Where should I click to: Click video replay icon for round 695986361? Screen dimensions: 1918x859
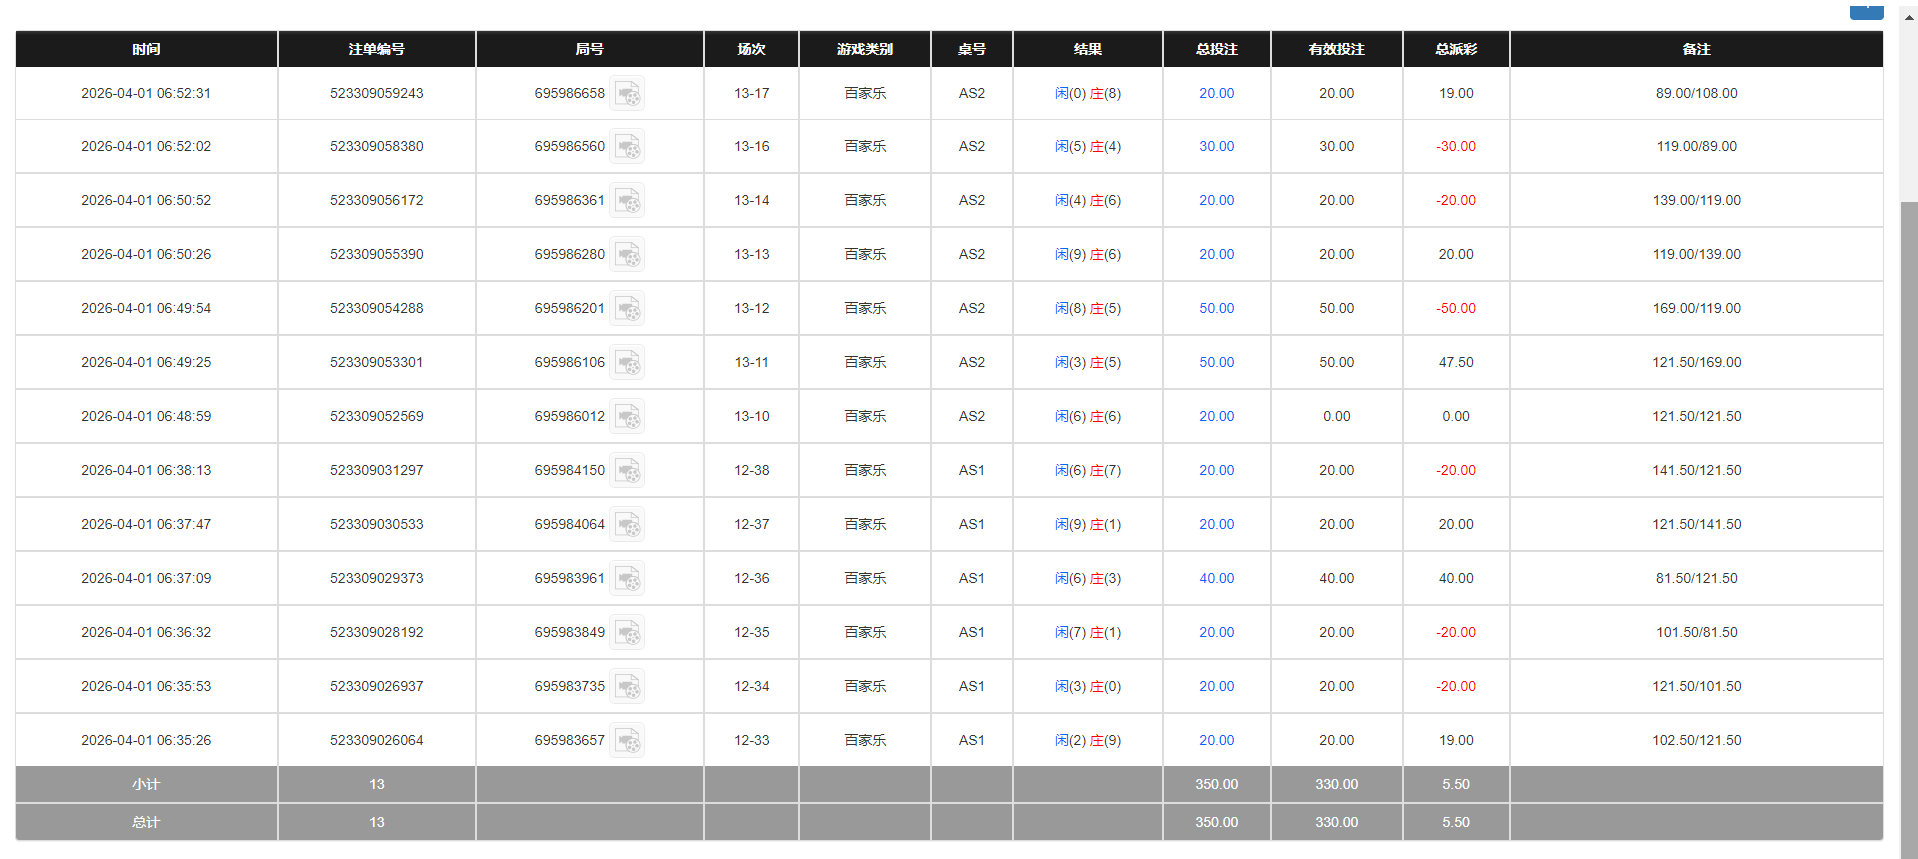(x=627, y=201)
